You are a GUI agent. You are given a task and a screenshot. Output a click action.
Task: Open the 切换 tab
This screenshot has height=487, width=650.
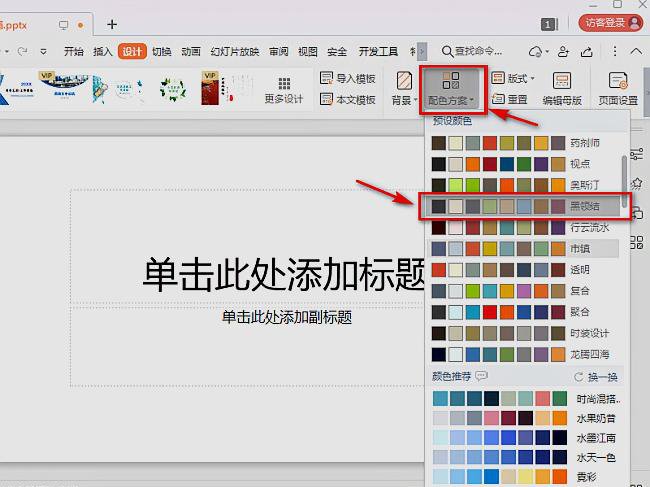(162, 51)
